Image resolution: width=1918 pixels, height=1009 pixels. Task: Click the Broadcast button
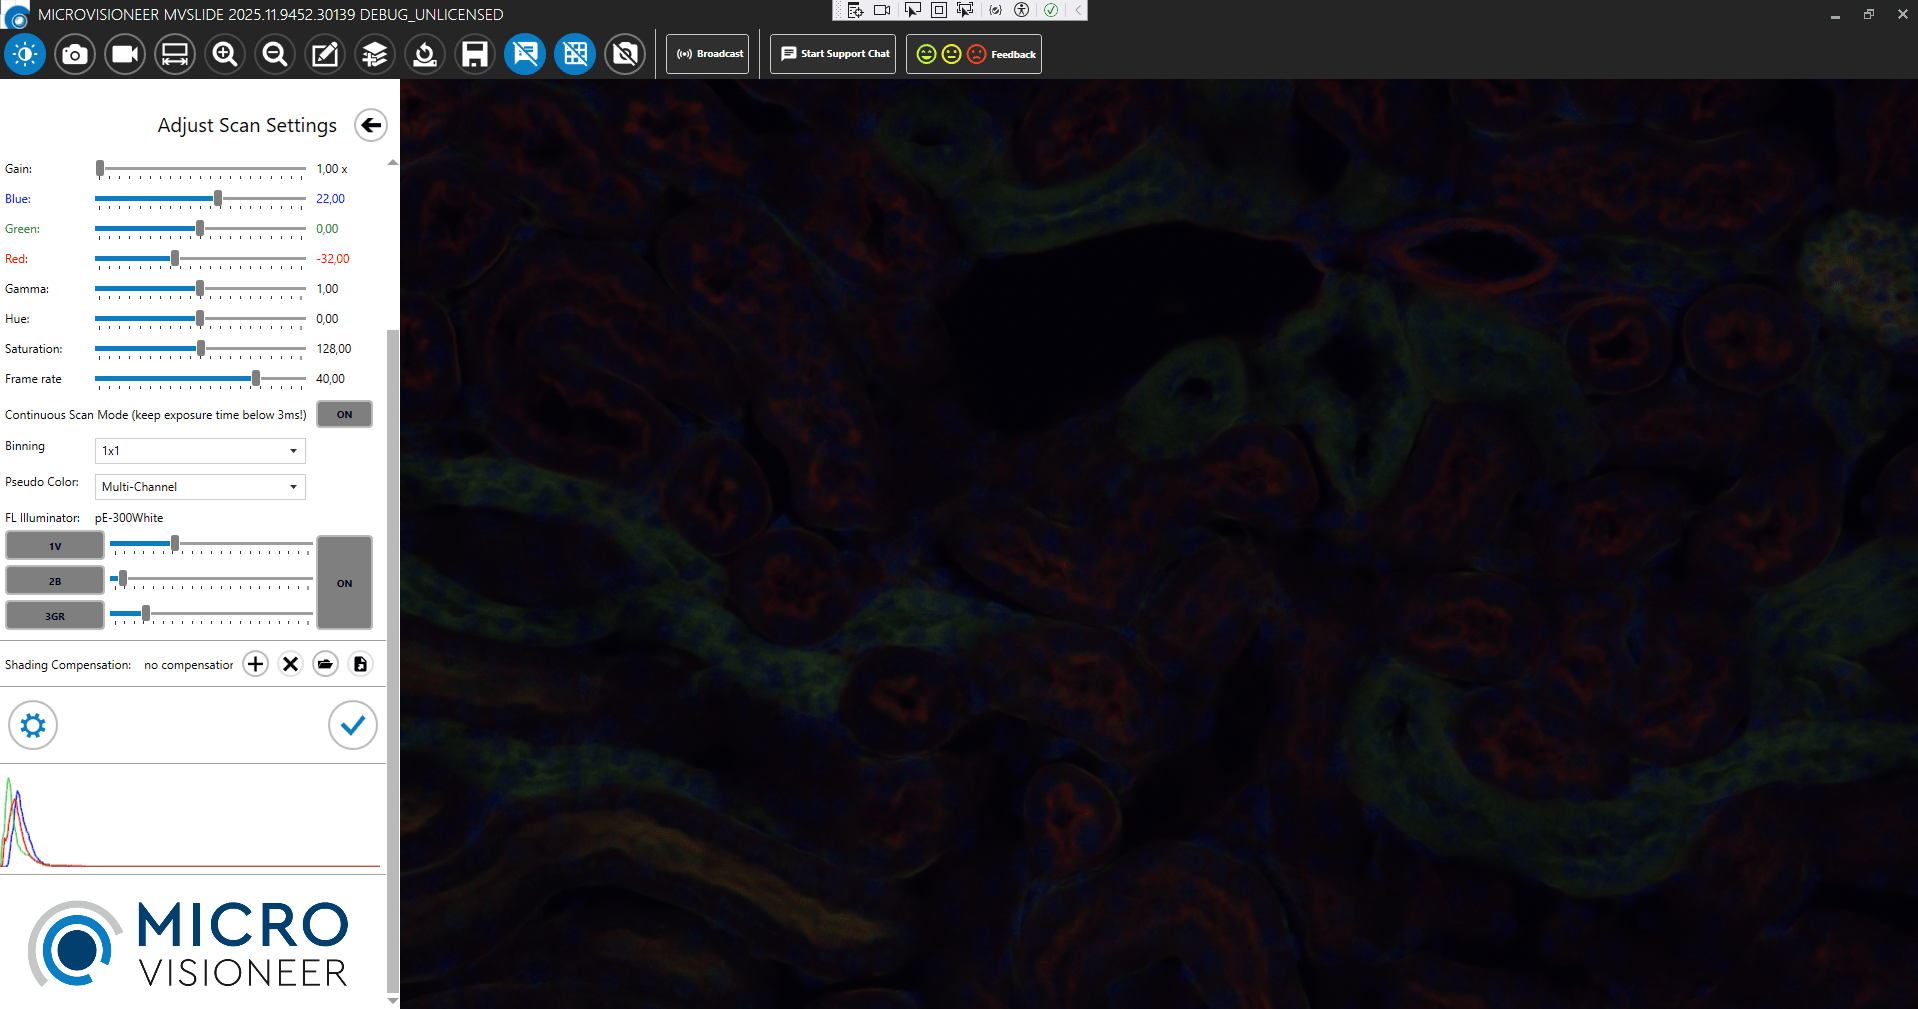click(707, 54)
